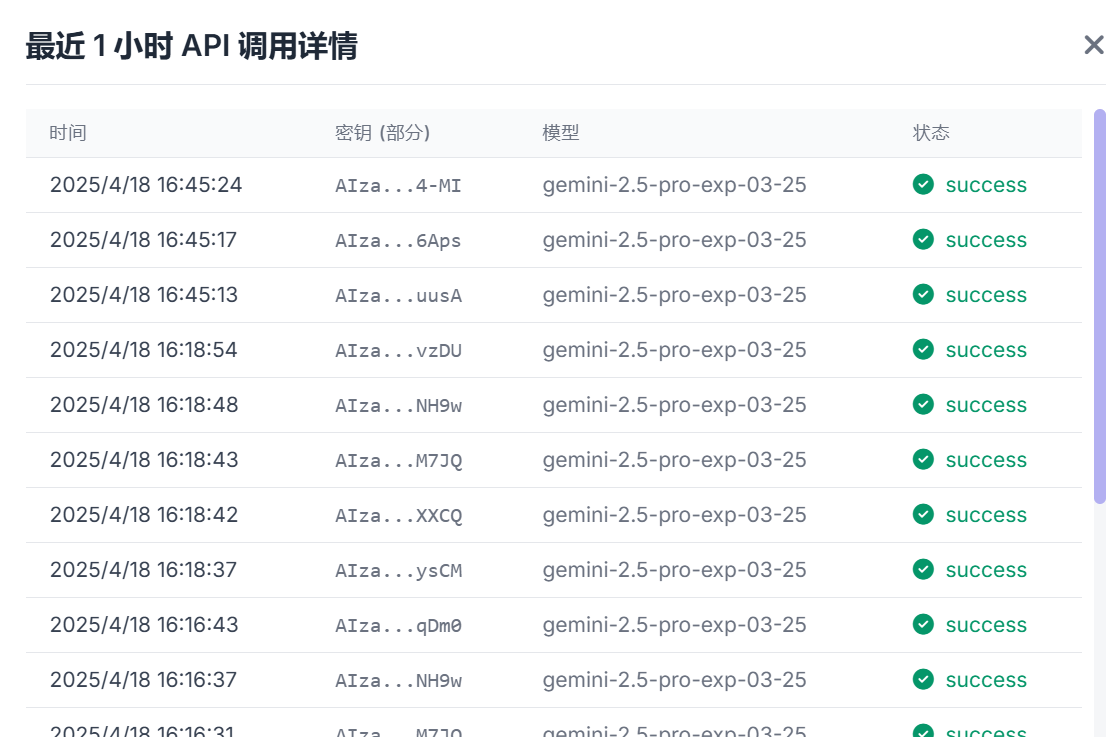Click the model name in the 16:45:24 row
The width and height of the screenshot is (1110, 737).
click(x=675, y=185)
